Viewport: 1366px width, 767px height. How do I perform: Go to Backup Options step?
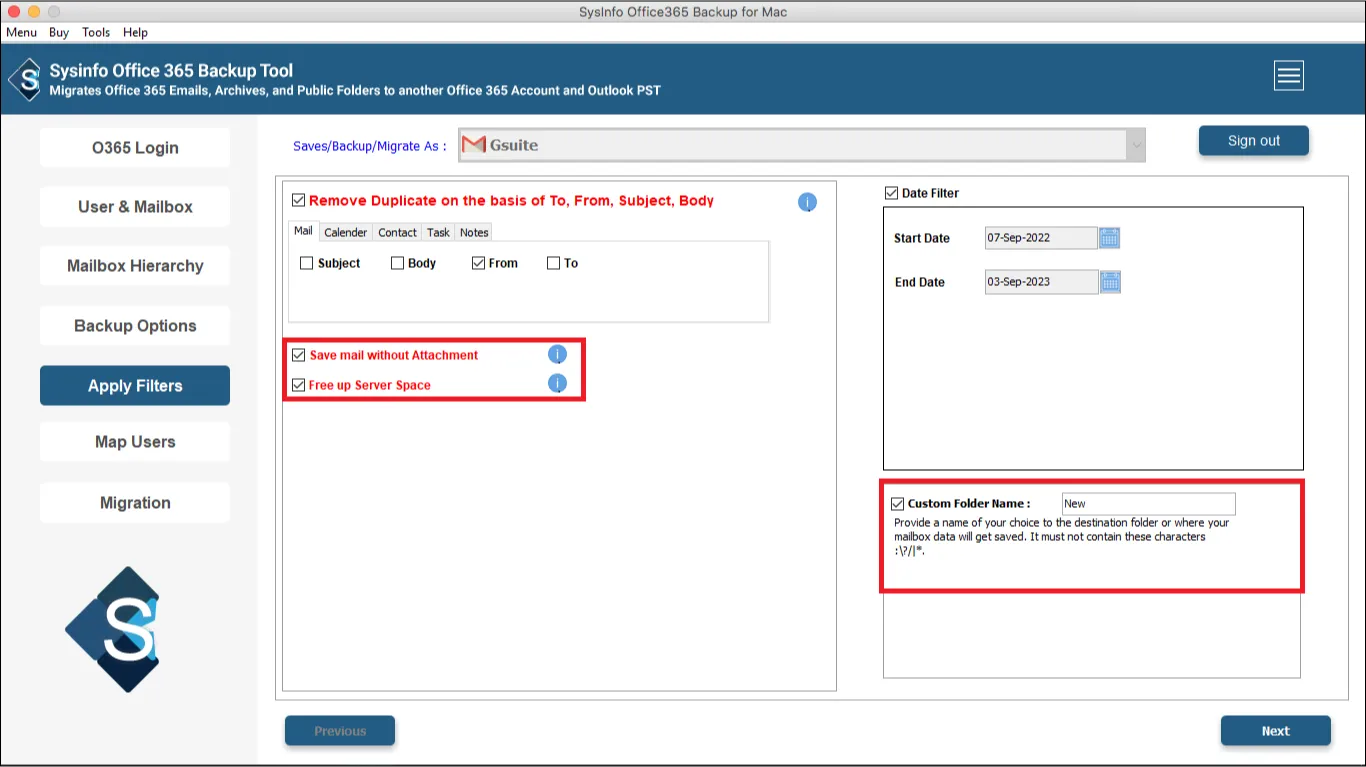click(x=135, y=326)
